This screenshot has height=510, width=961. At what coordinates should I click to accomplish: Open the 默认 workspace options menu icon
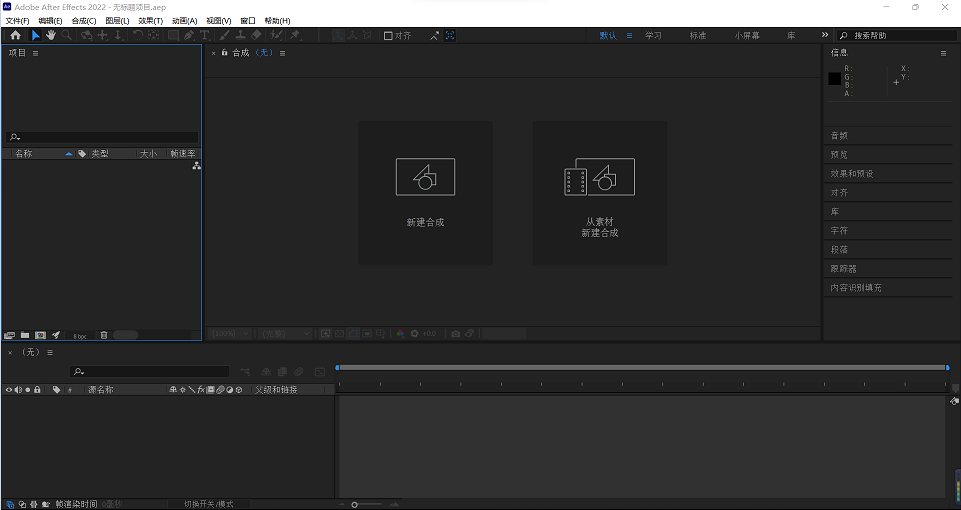(629, 36)
